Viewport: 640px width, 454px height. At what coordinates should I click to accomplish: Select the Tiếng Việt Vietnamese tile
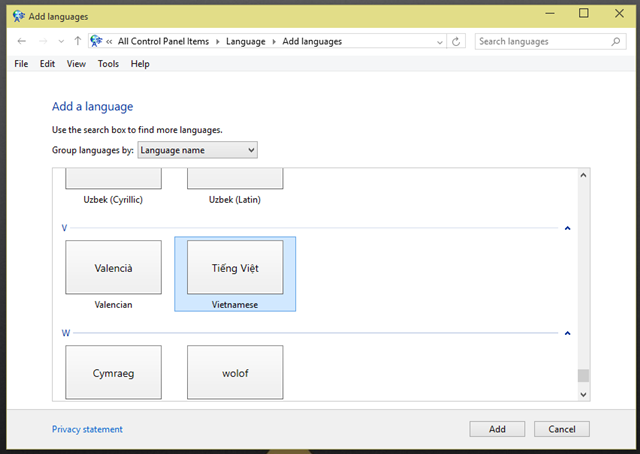tap(235, 274)
